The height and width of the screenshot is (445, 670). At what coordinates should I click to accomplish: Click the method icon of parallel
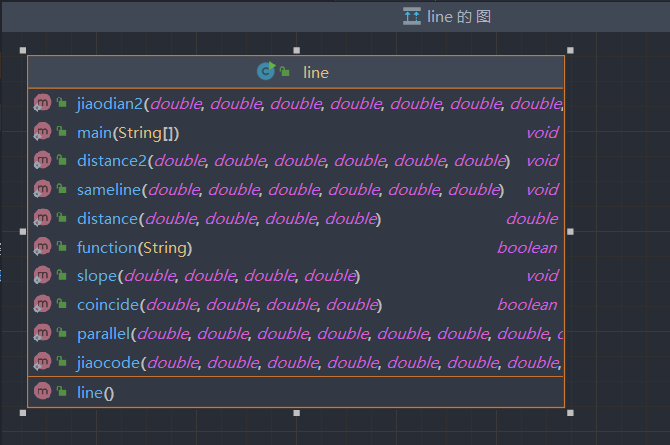(42, 333)
